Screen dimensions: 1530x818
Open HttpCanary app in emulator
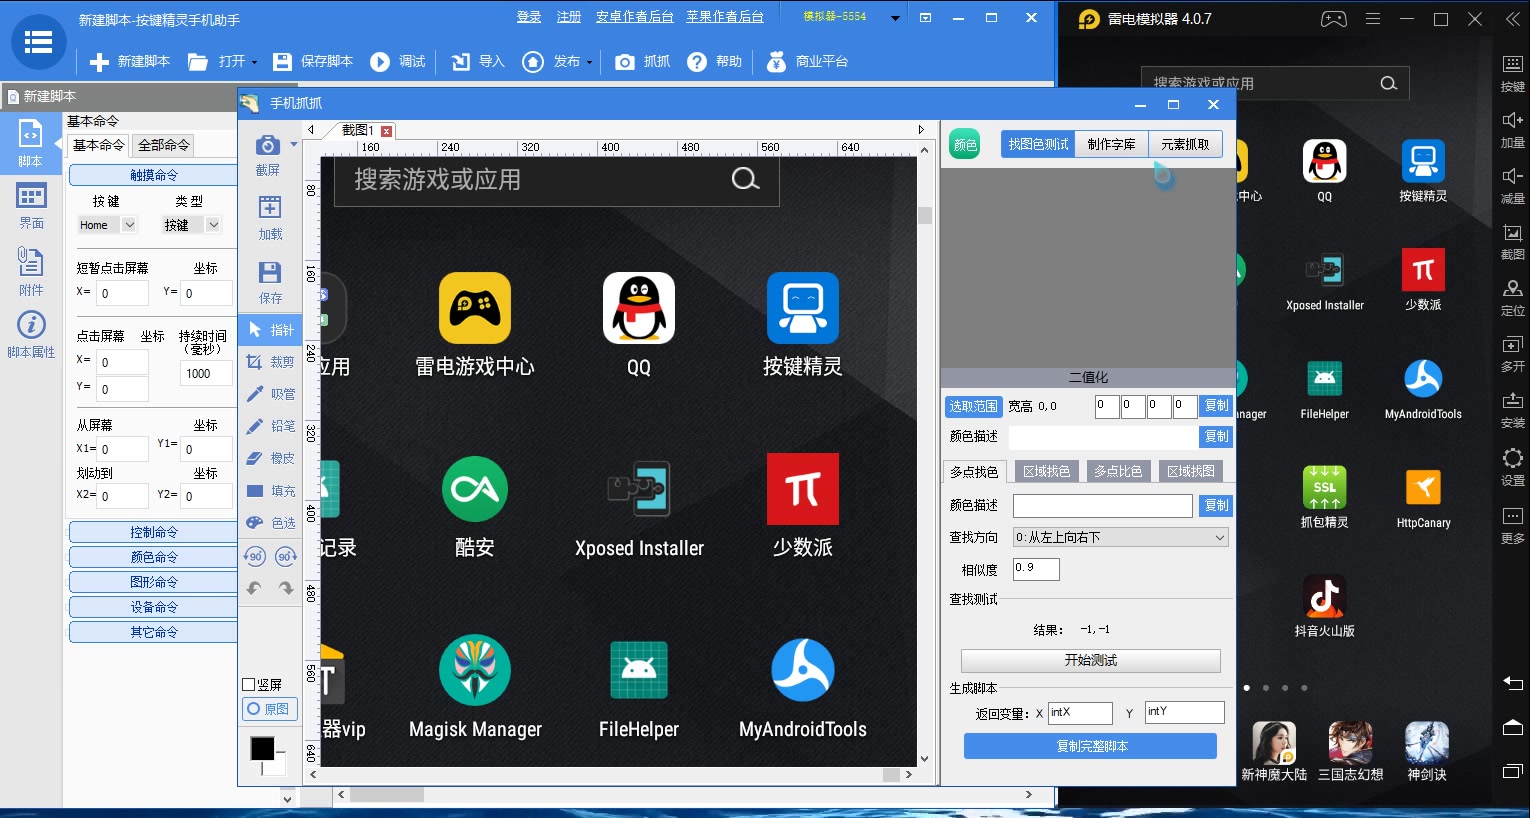coord(1423,498)
